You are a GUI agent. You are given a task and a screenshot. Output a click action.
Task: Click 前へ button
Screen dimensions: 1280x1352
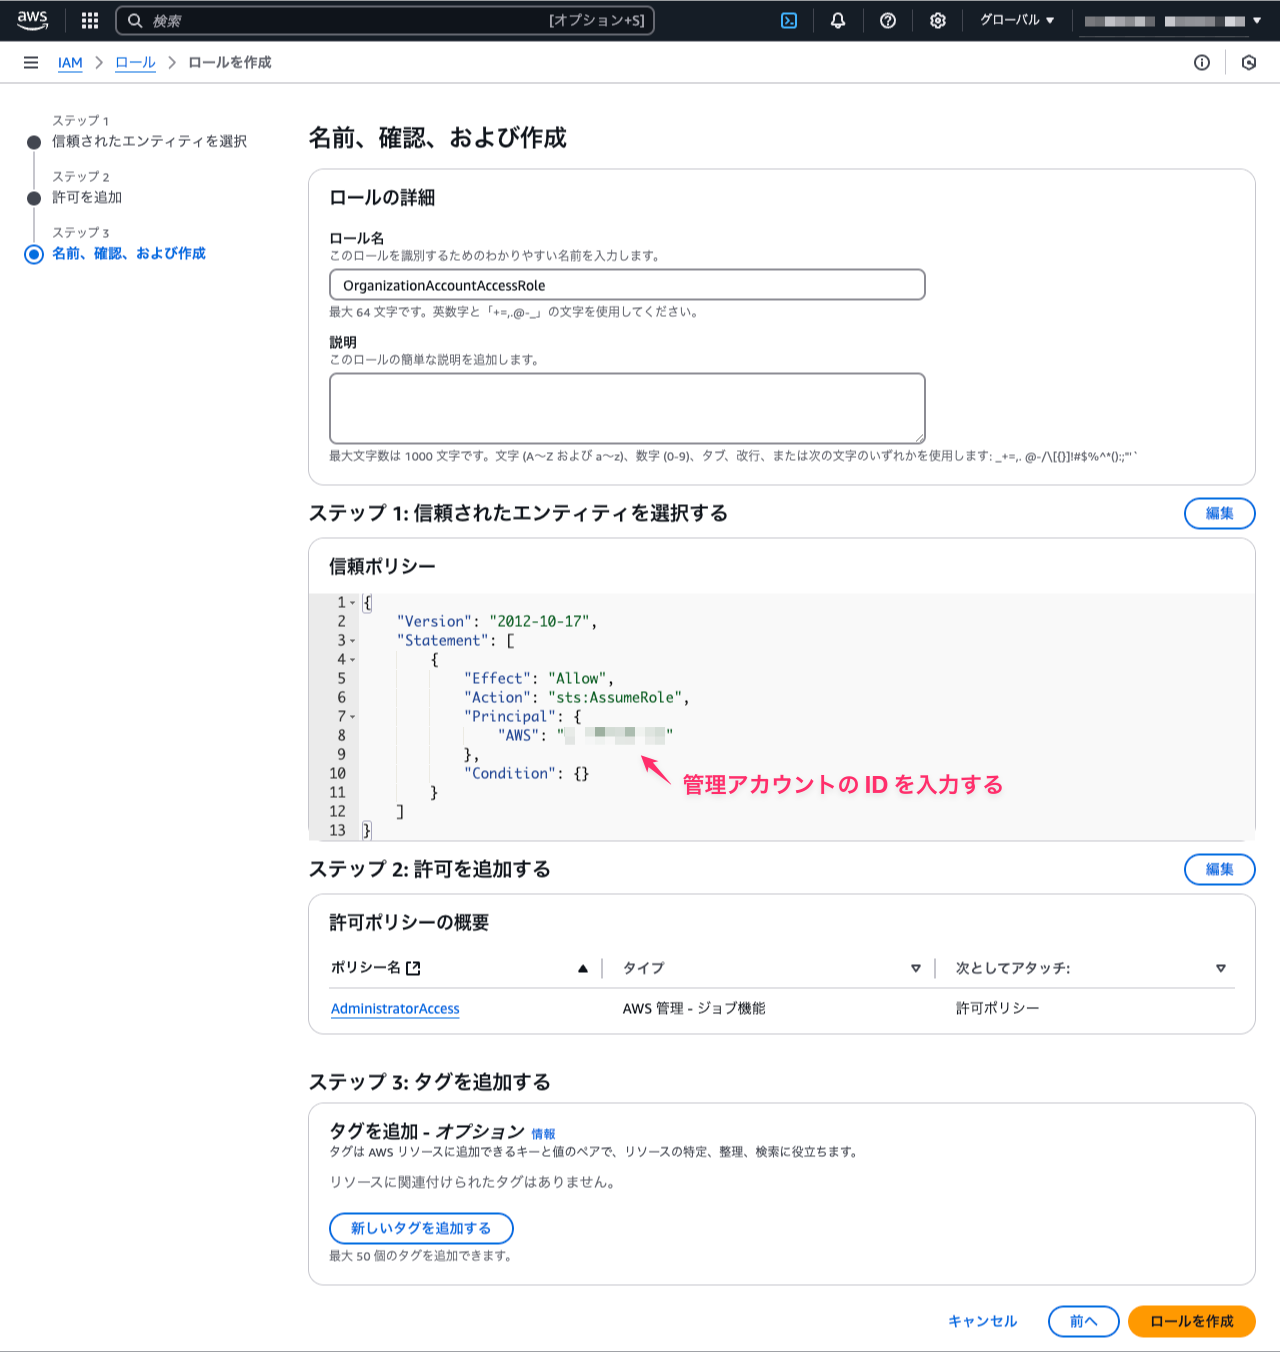coord(1083,1321)
